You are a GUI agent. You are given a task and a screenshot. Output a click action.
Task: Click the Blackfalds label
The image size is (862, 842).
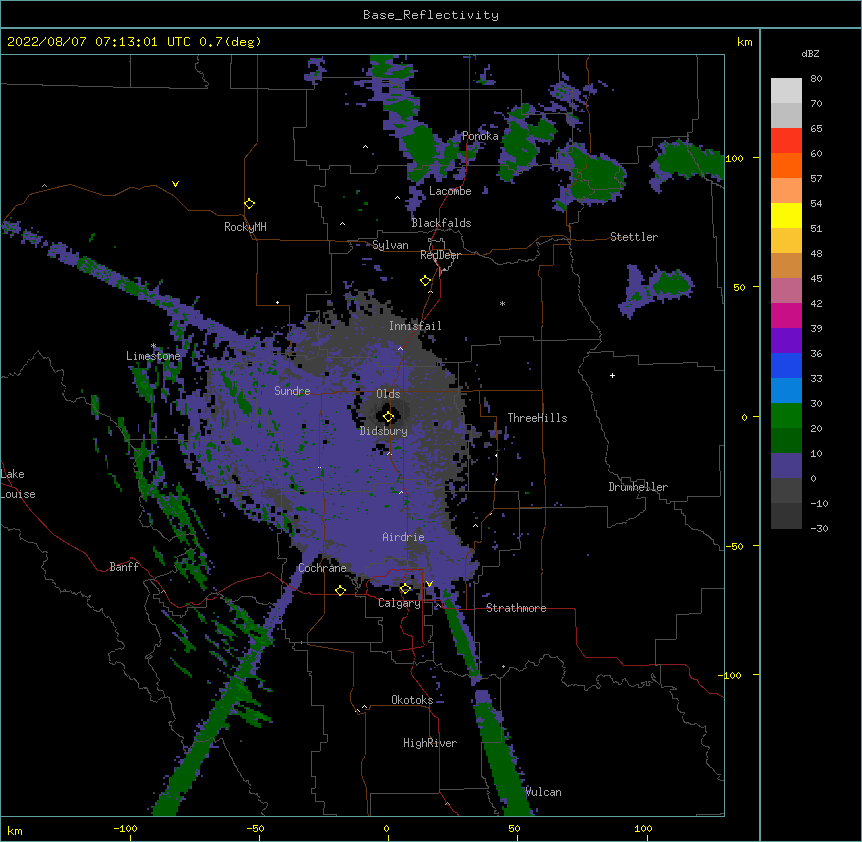pyautogui.click(x=441, y=223)
